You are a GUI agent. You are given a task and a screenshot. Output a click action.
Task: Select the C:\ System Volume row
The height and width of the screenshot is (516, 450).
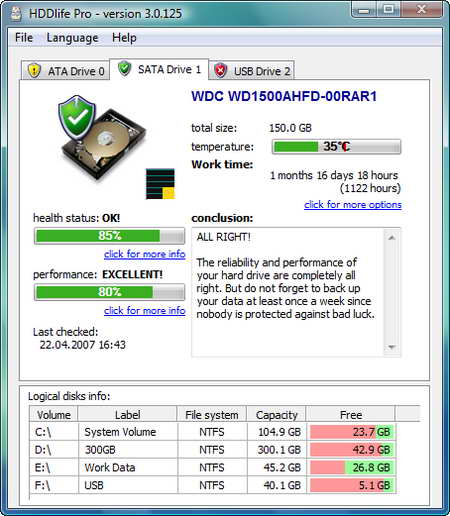(213, 432)
